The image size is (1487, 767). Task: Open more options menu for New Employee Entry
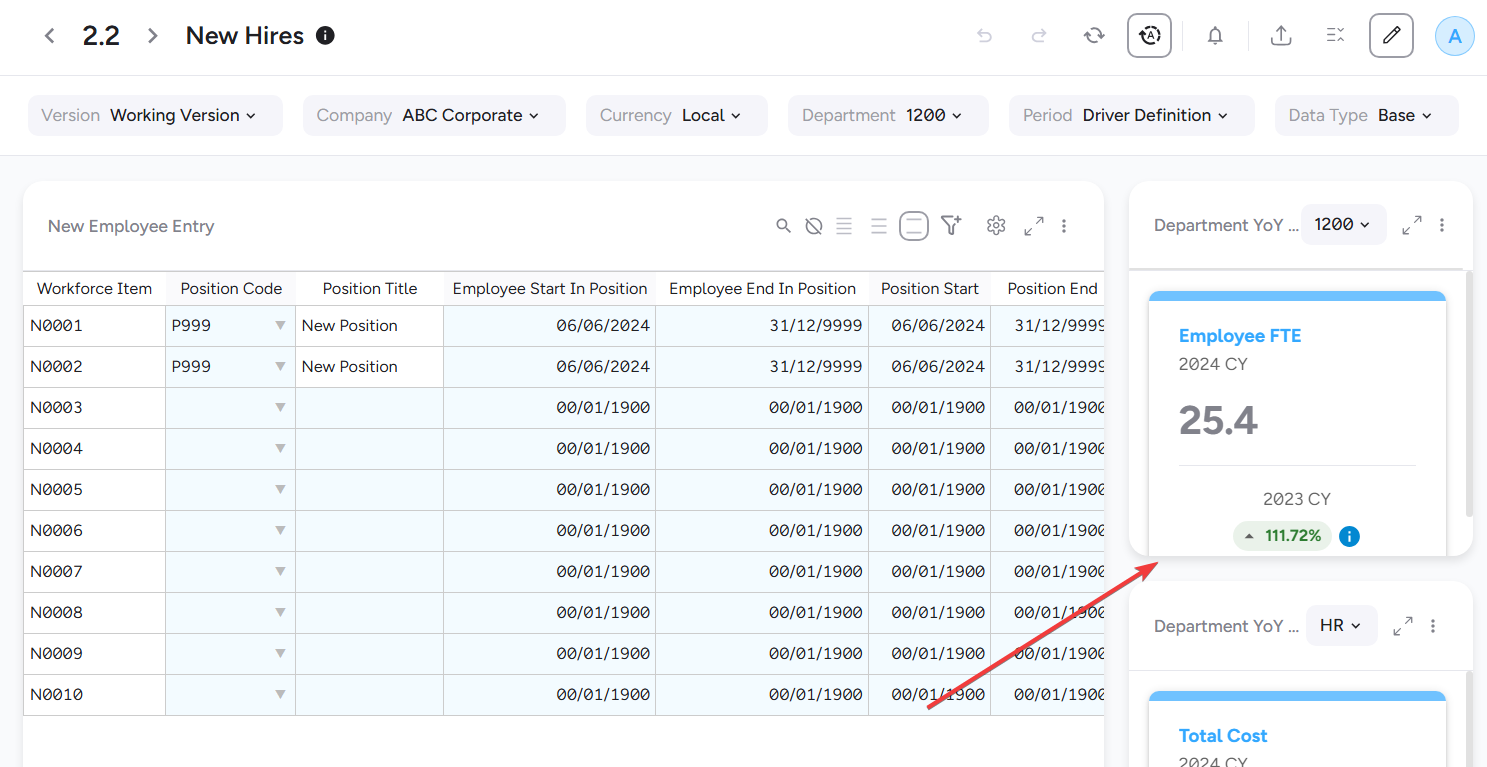[x=1064, y=226]
